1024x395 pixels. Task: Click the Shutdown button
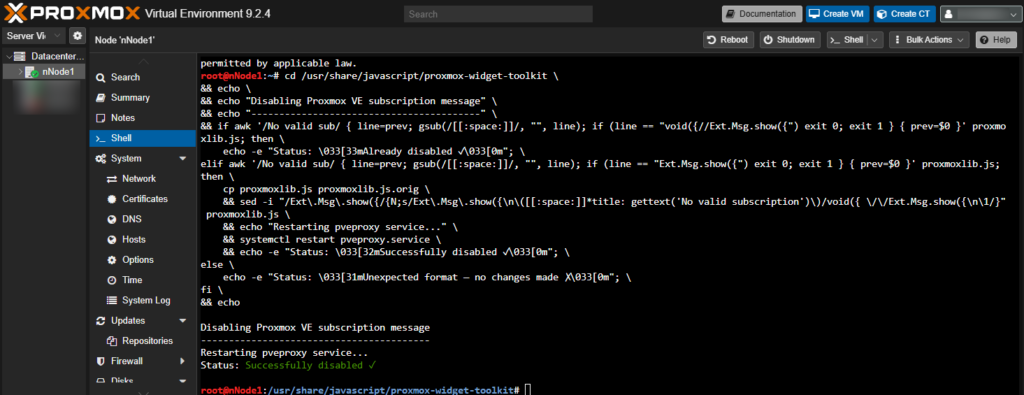pos(790,40)
